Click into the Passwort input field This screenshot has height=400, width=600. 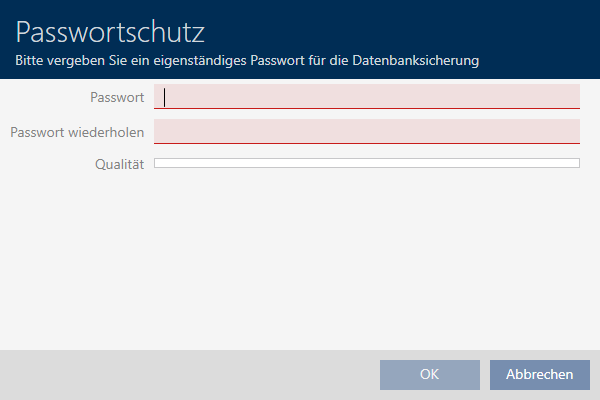tap(366, 96)
